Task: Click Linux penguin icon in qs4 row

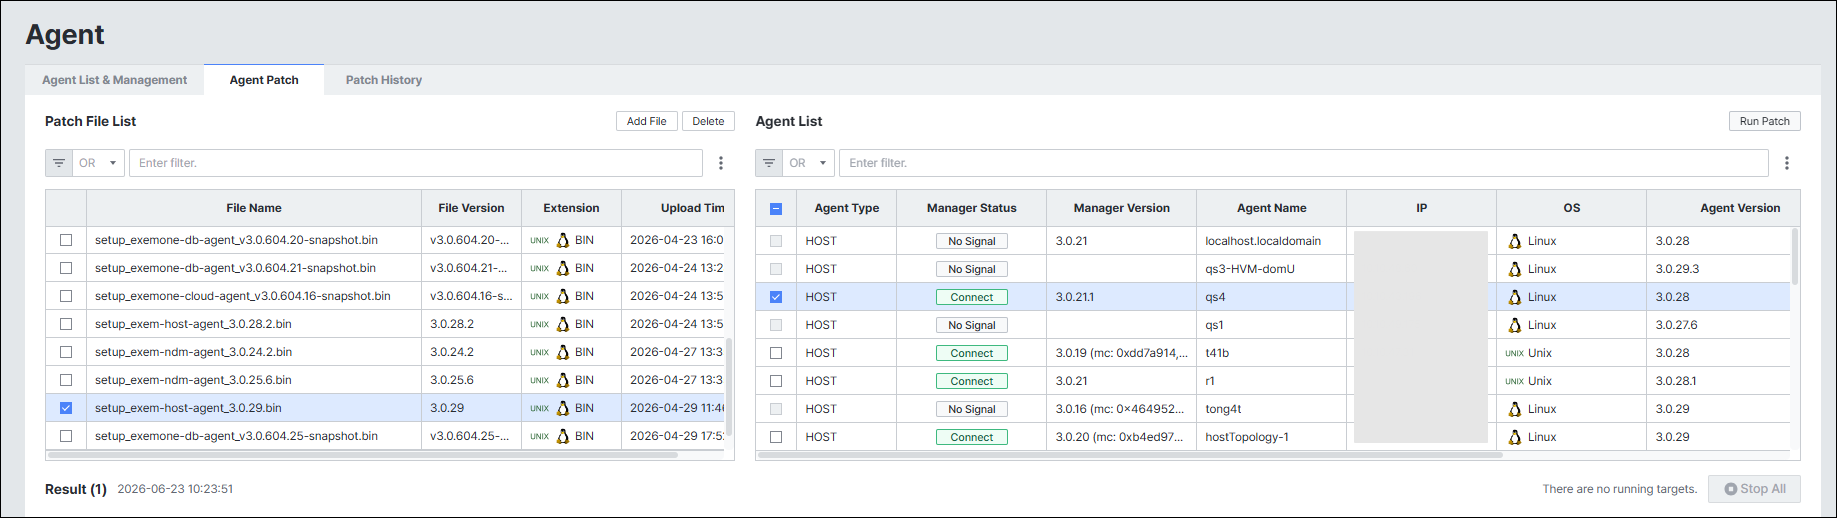Action: pyautogui.click(x=1515, y=297)
